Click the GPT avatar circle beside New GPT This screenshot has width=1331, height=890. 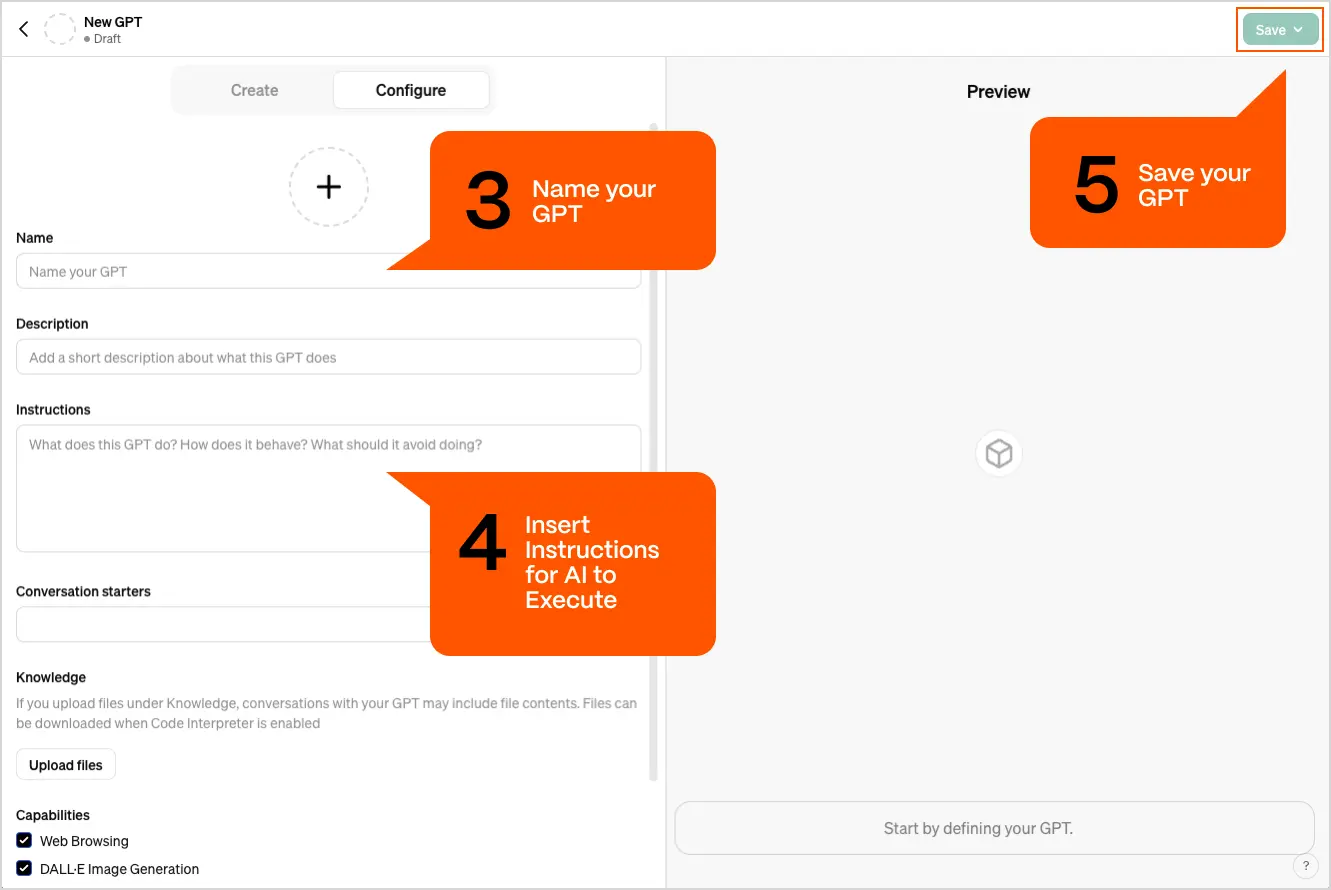point(60,28)
